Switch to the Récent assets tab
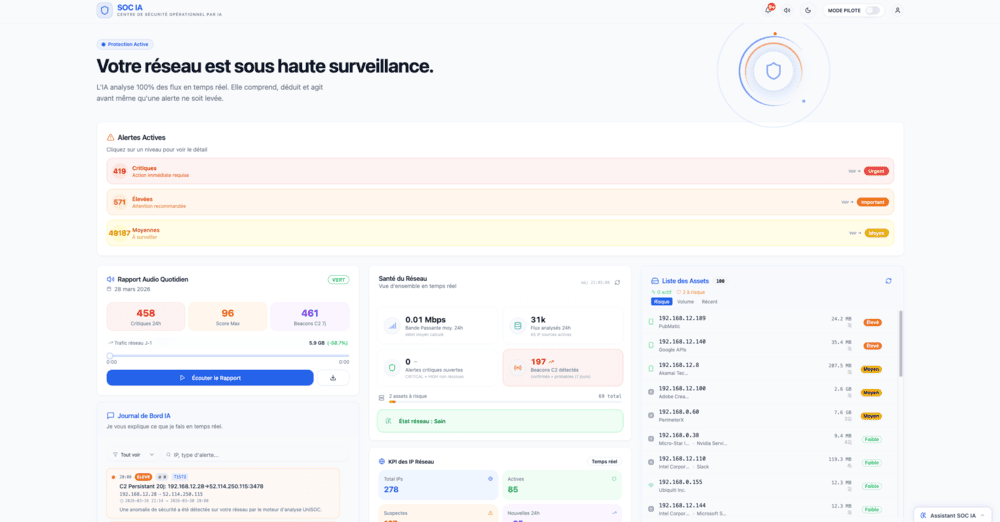Screen dimensions: 1000x522 (709, 301)
